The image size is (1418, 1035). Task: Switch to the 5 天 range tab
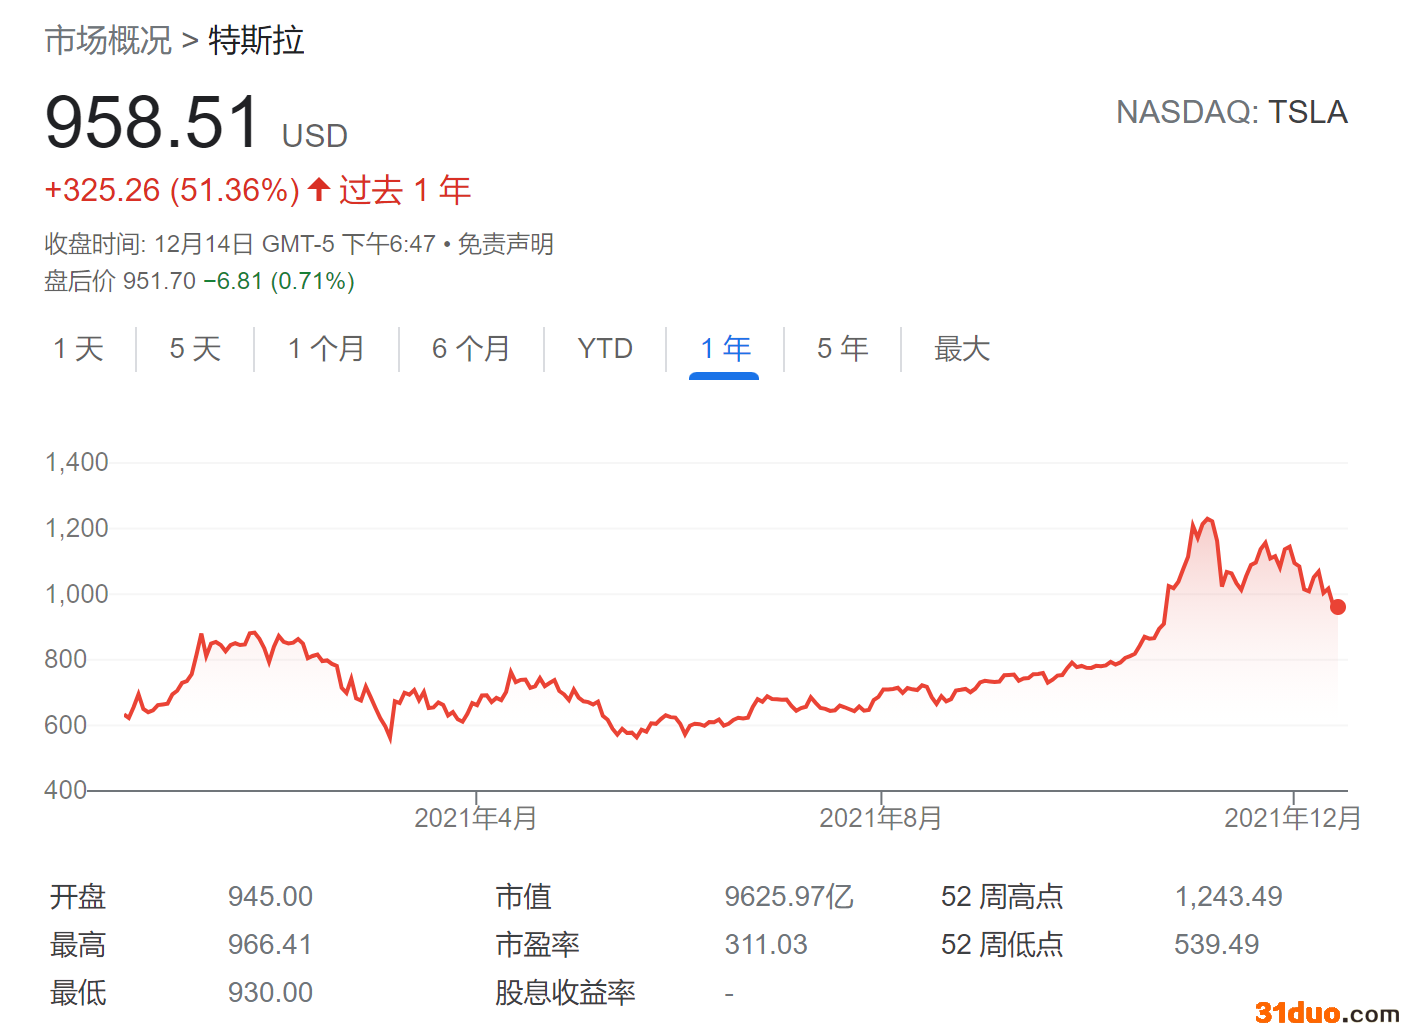(195, 349)
